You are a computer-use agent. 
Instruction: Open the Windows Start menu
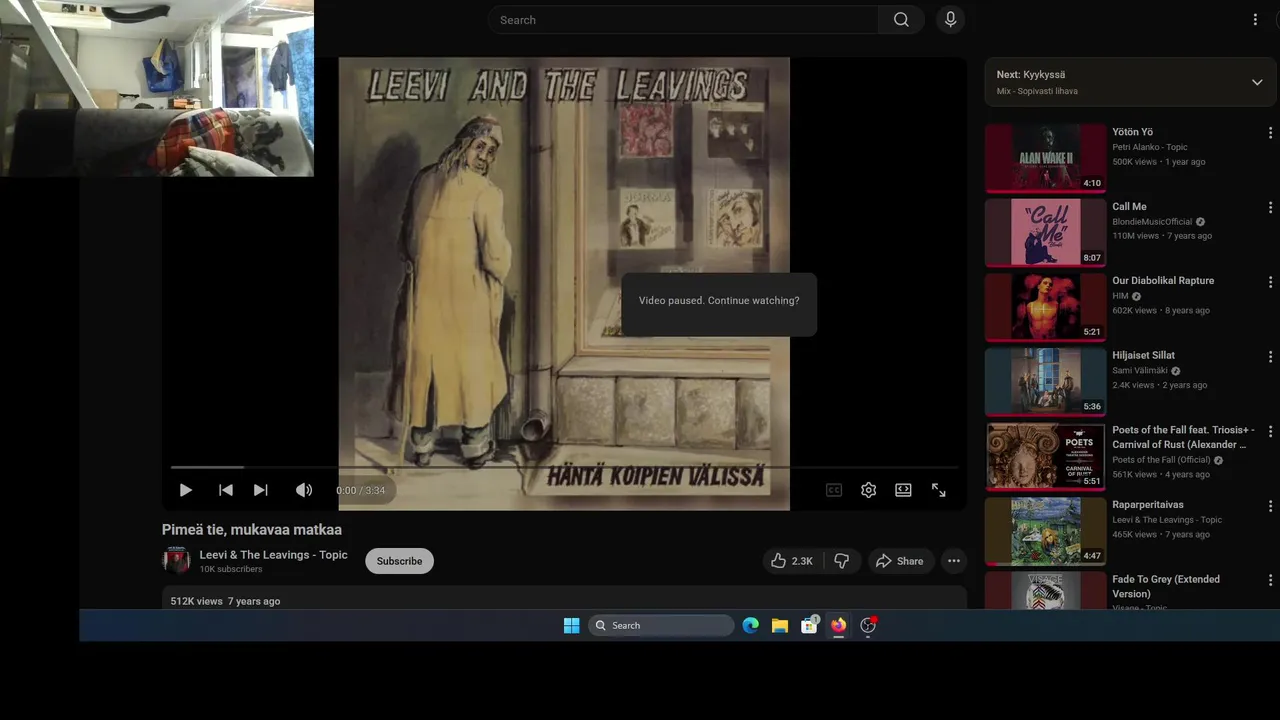(572, 626)
